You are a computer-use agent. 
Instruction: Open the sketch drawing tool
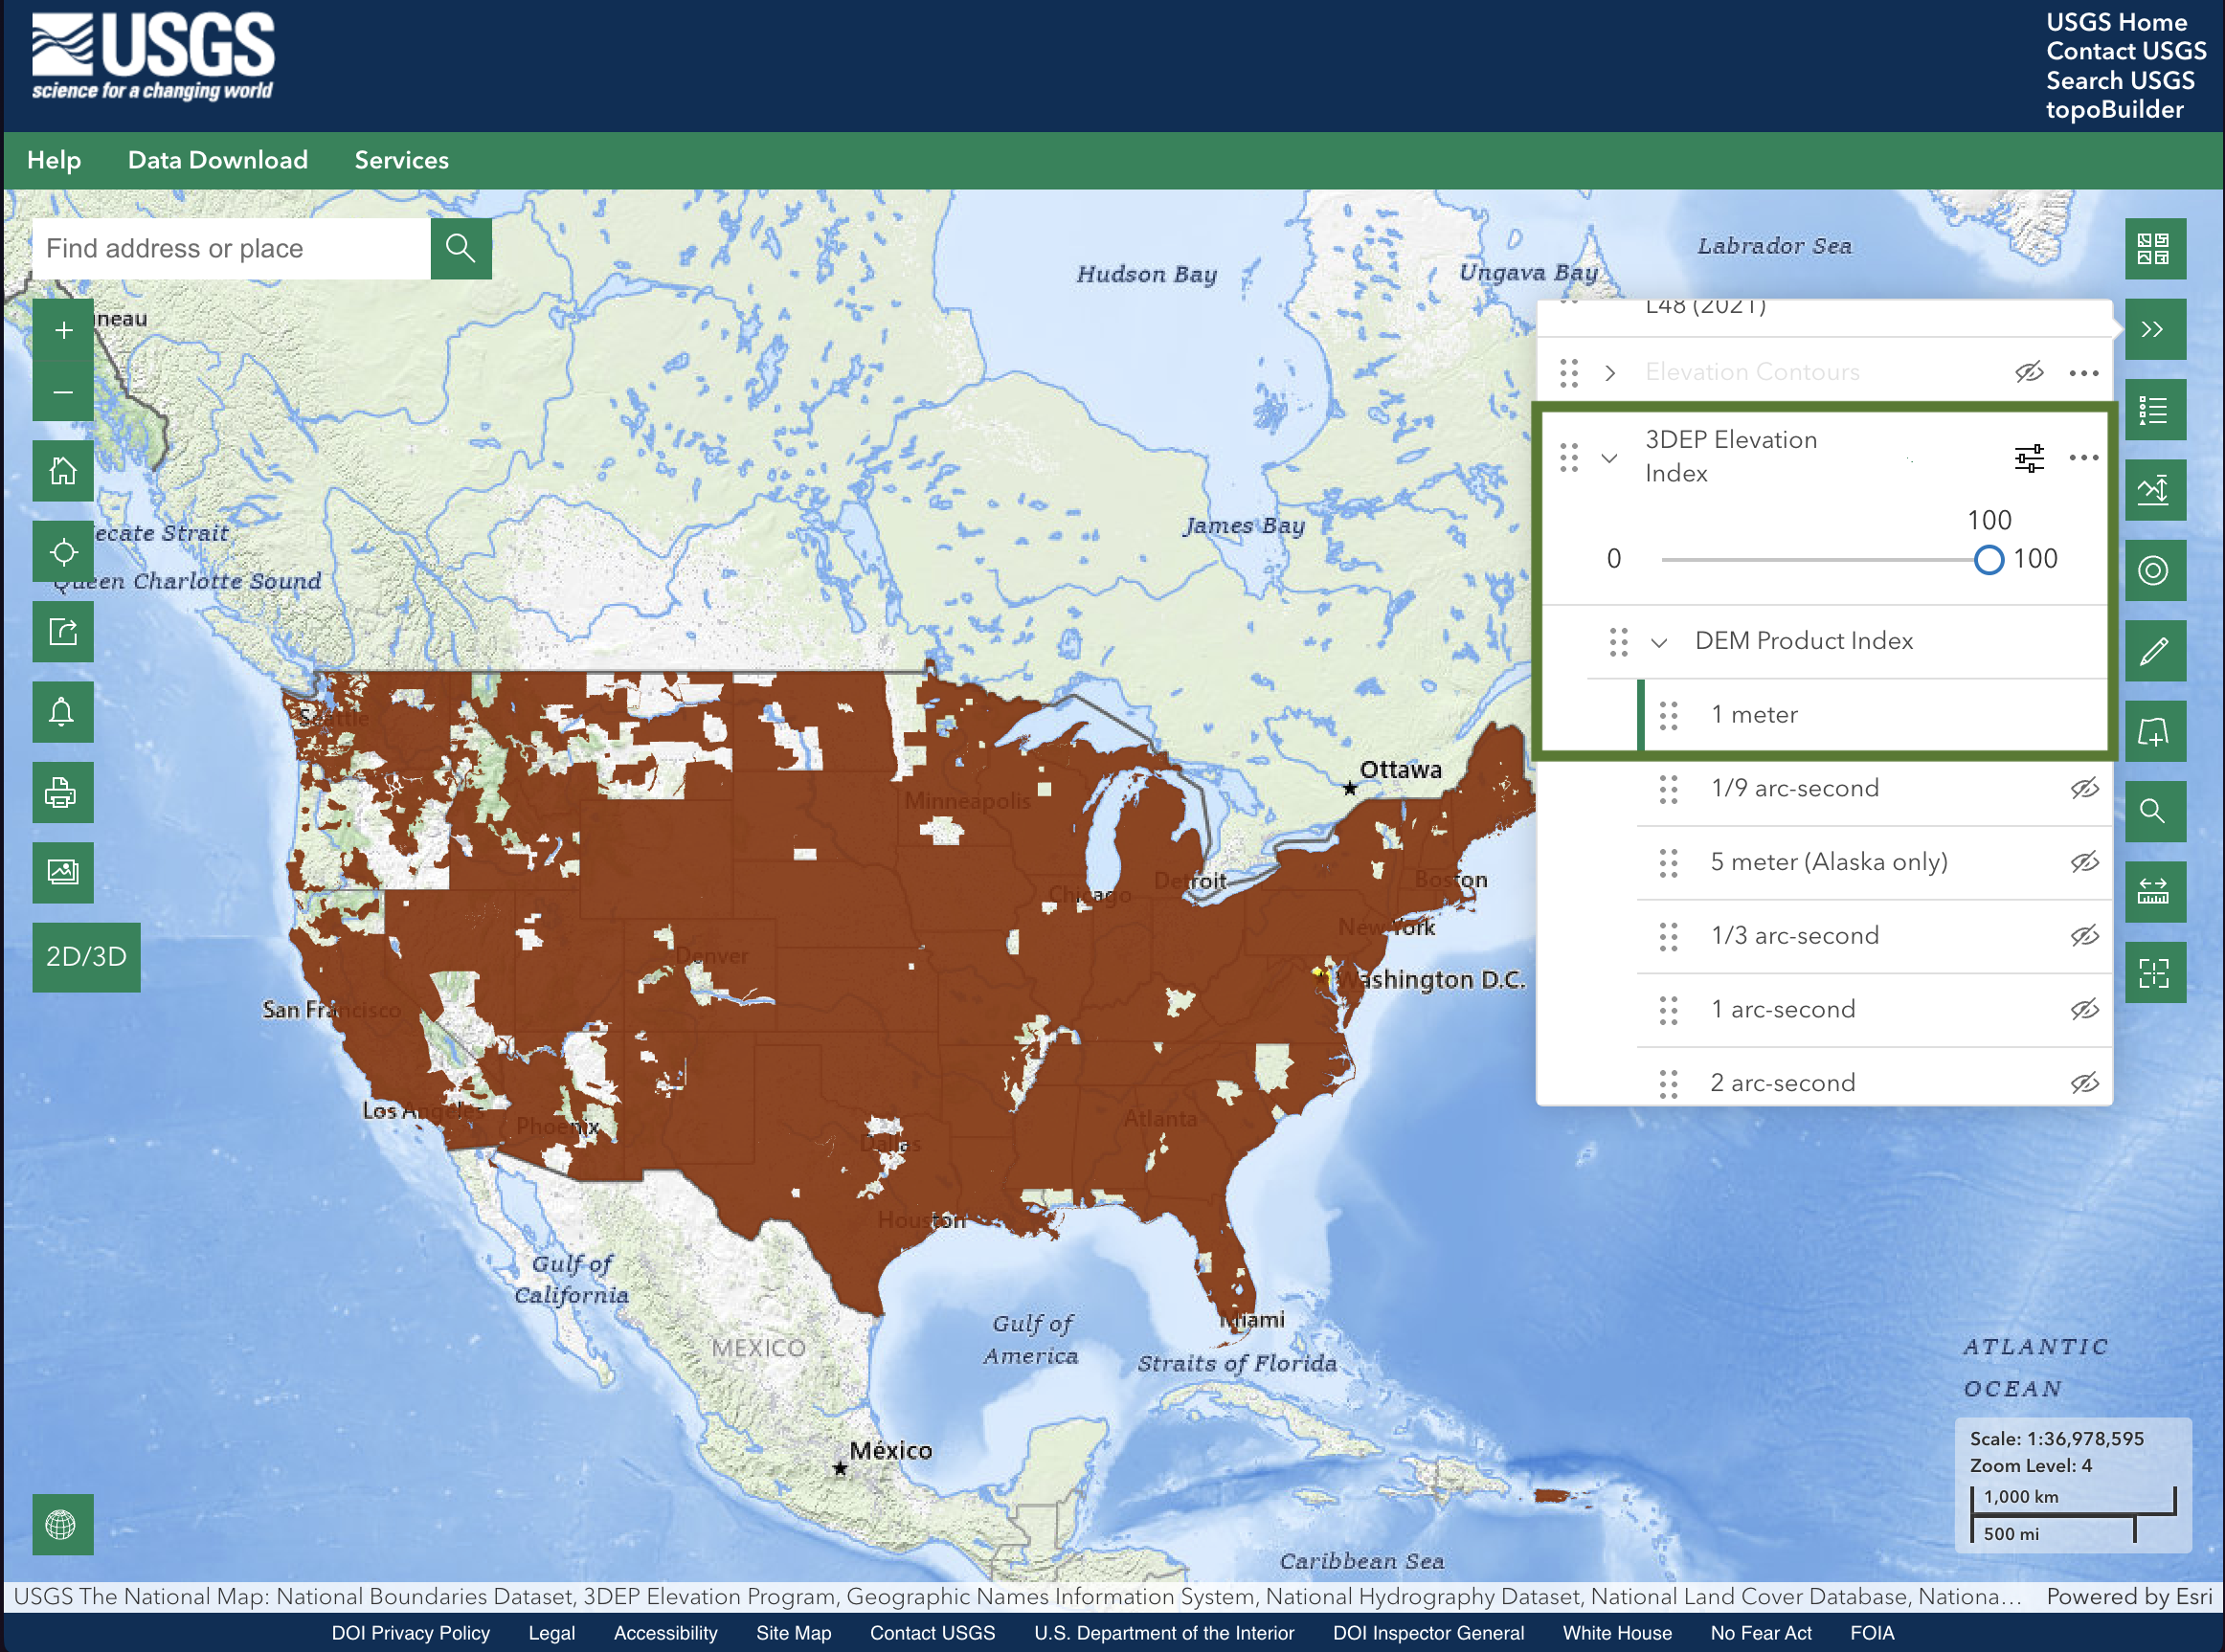(2156, 650)
